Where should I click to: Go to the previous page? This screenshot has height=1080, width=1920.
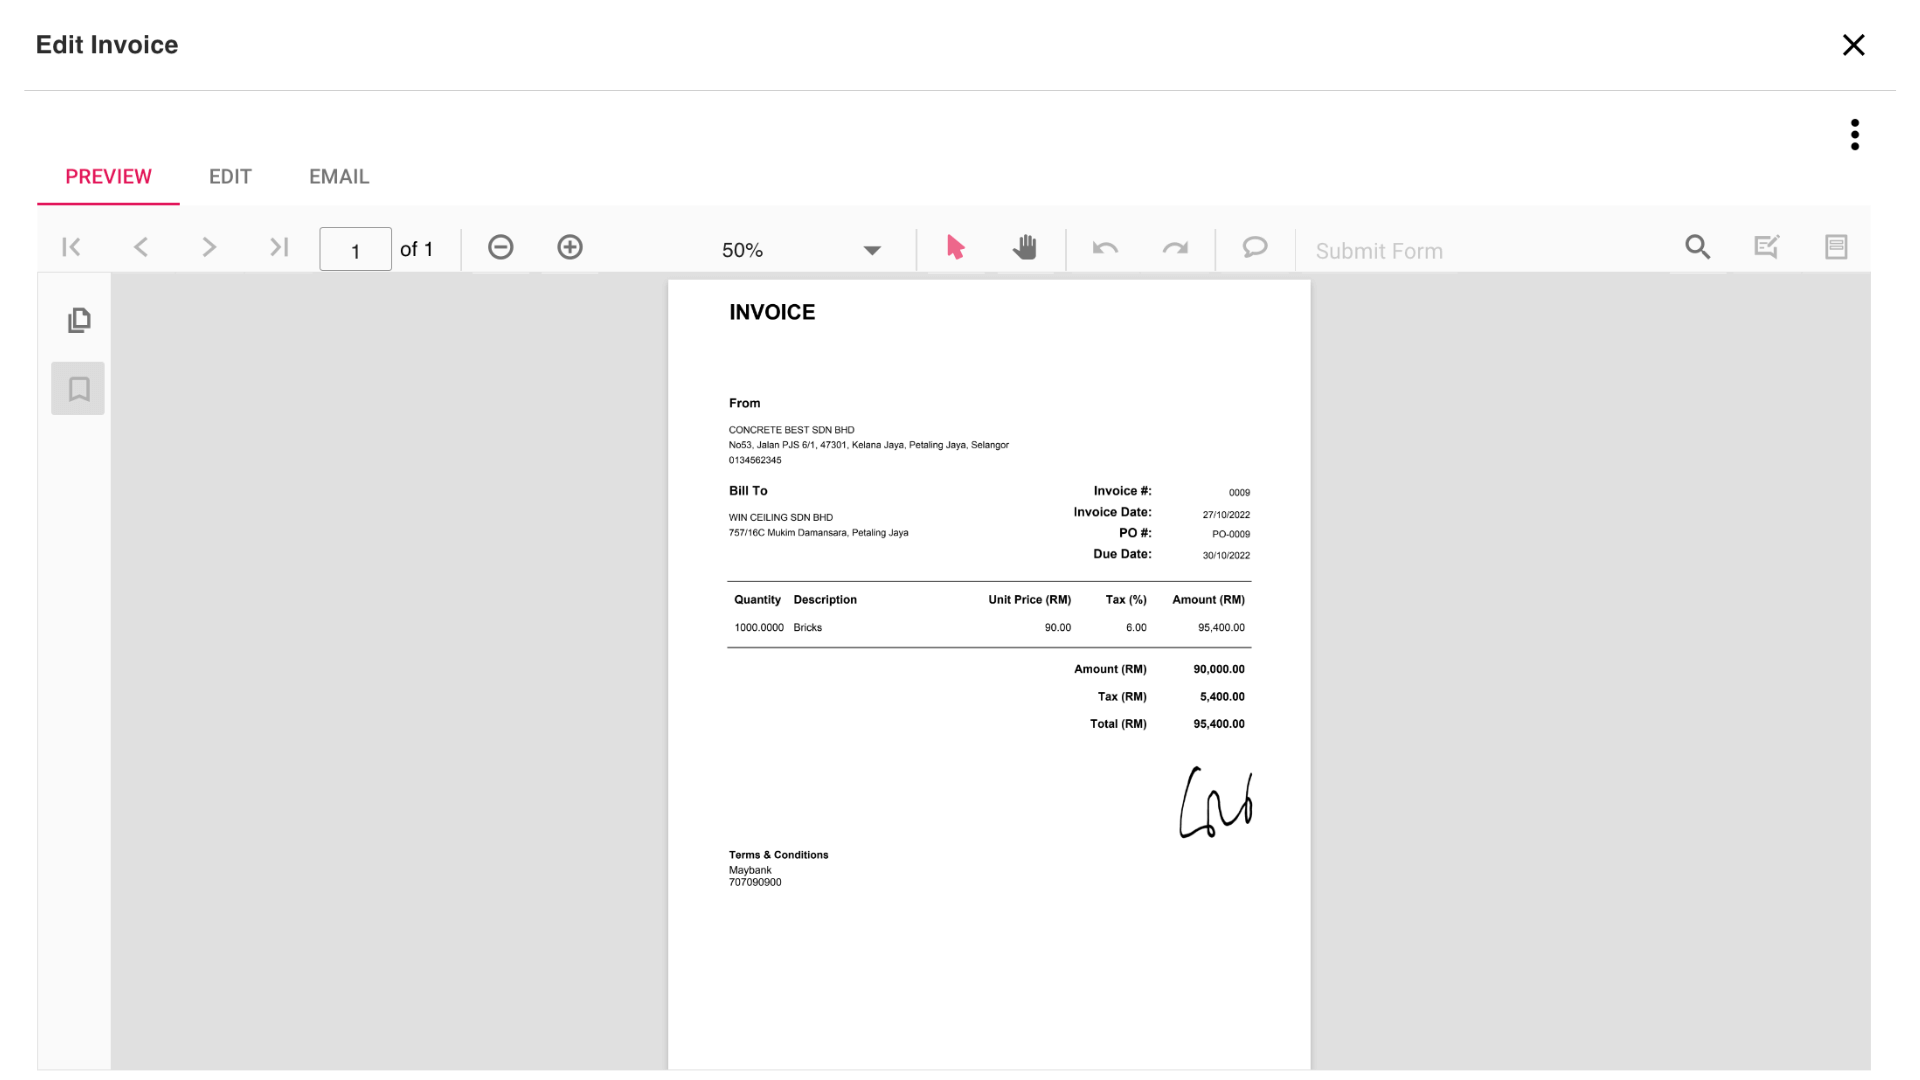tap(141, 247)
